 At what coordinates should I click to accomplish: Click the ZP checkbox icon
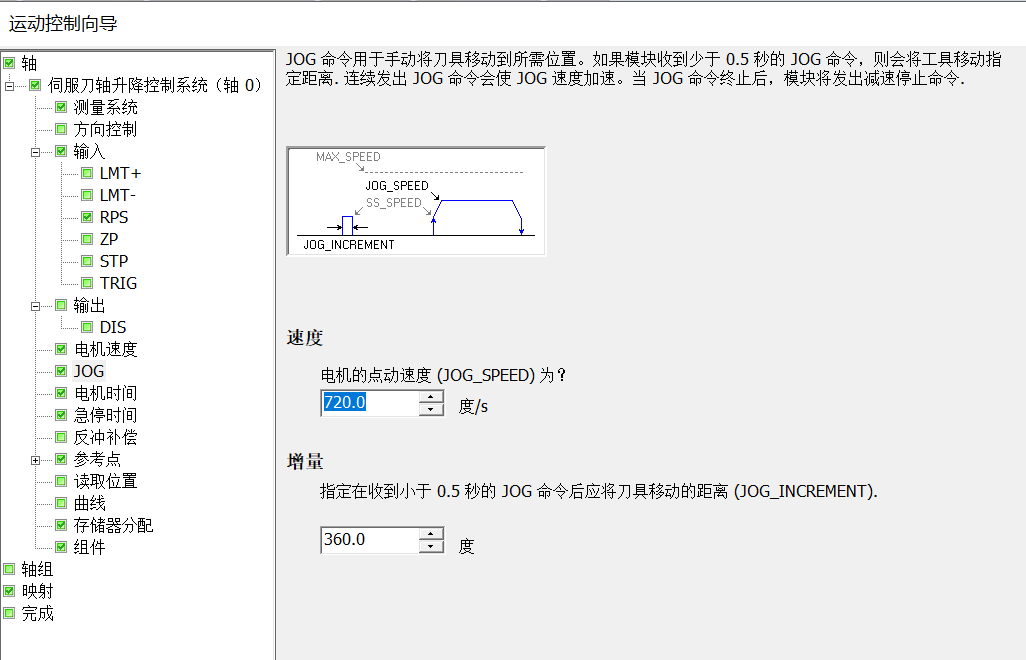[x=87, y=239]
